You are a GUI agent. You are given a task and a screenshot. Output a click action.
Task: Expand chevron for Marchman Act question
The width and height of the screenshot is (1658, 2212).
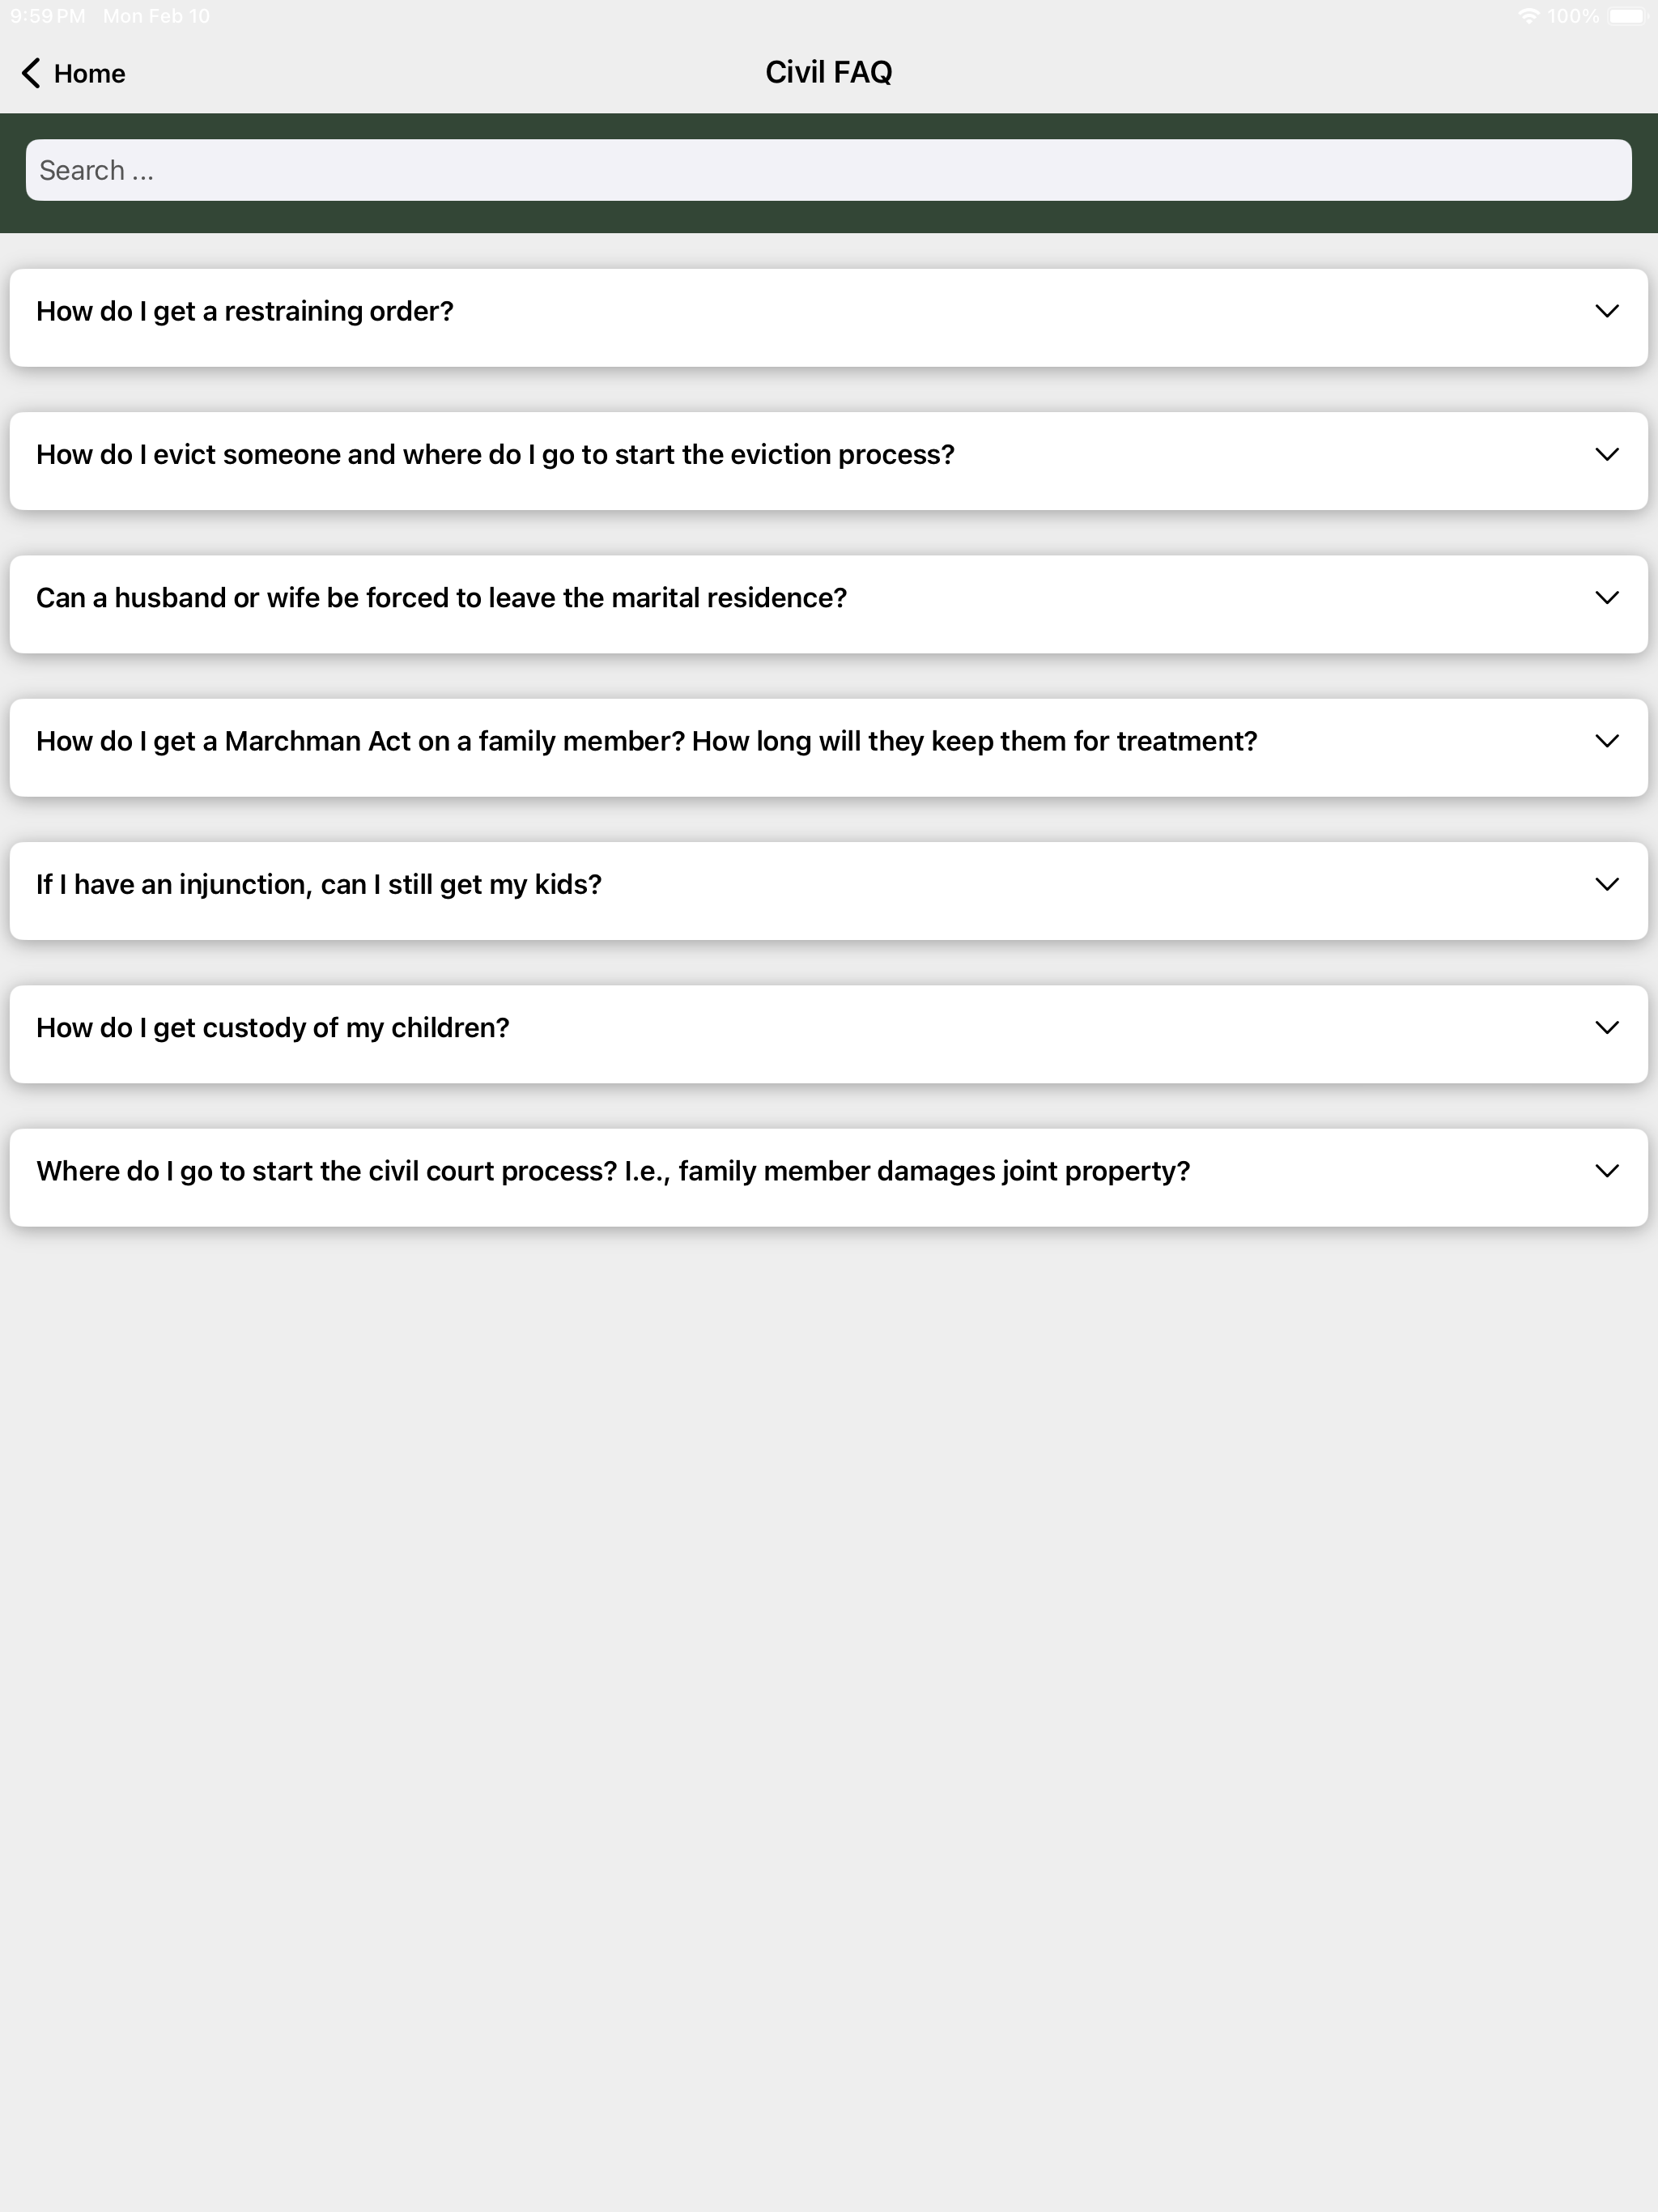pos(1606,741)
